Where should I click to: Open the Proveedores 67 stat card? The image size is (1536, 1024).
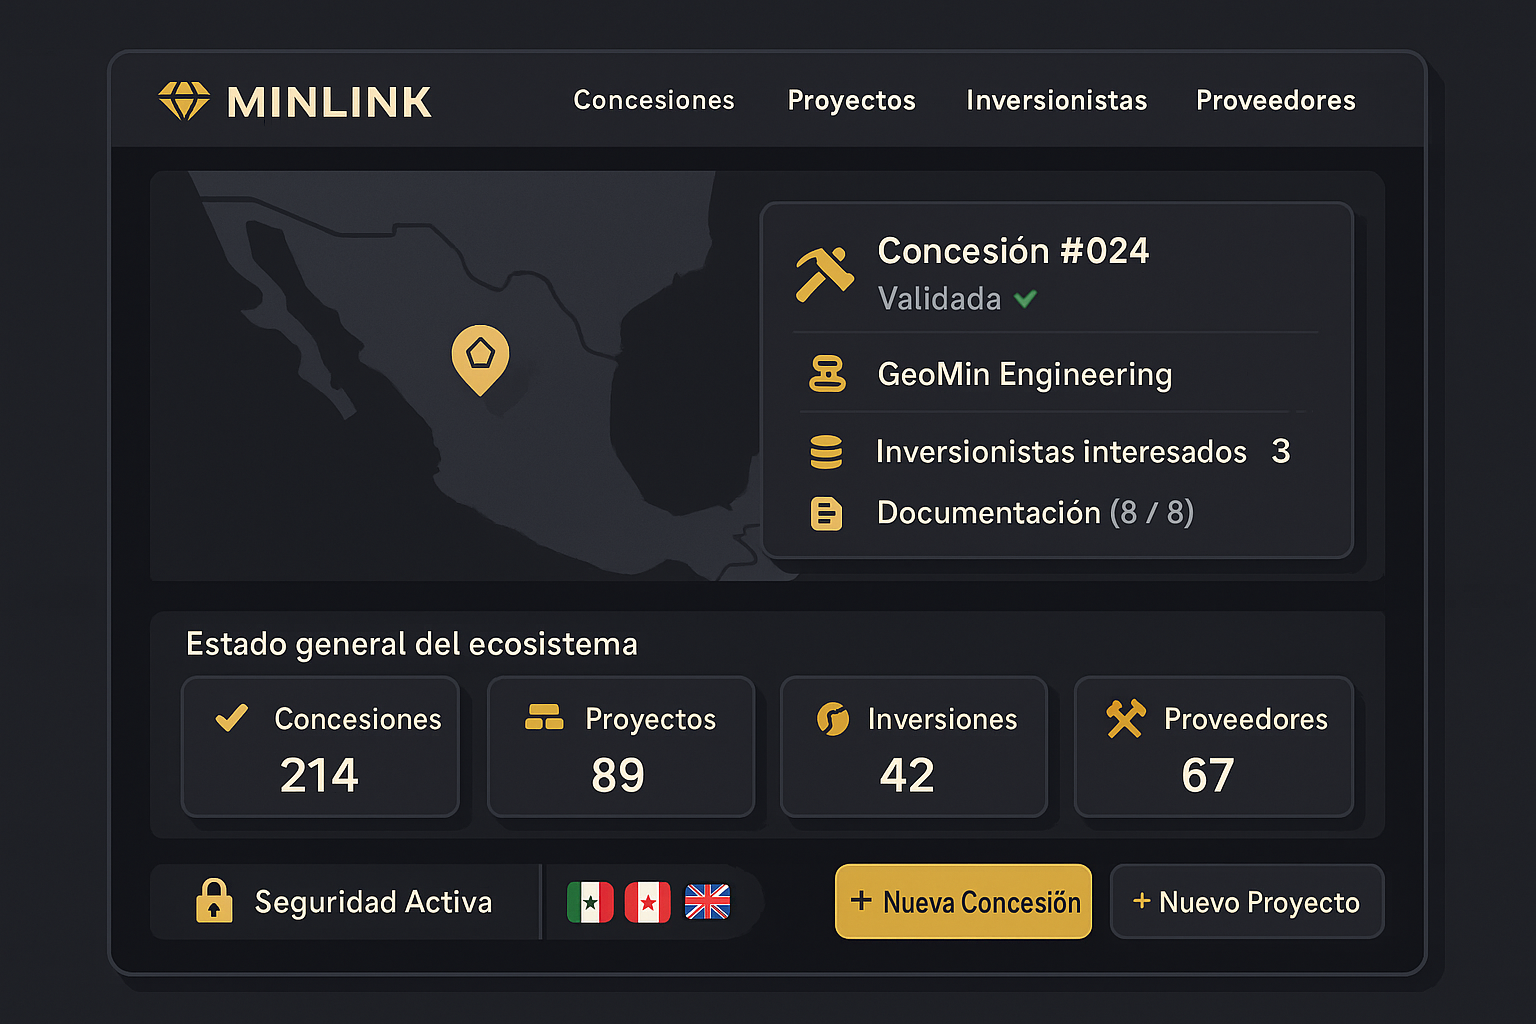click(x=1214, y=747)
